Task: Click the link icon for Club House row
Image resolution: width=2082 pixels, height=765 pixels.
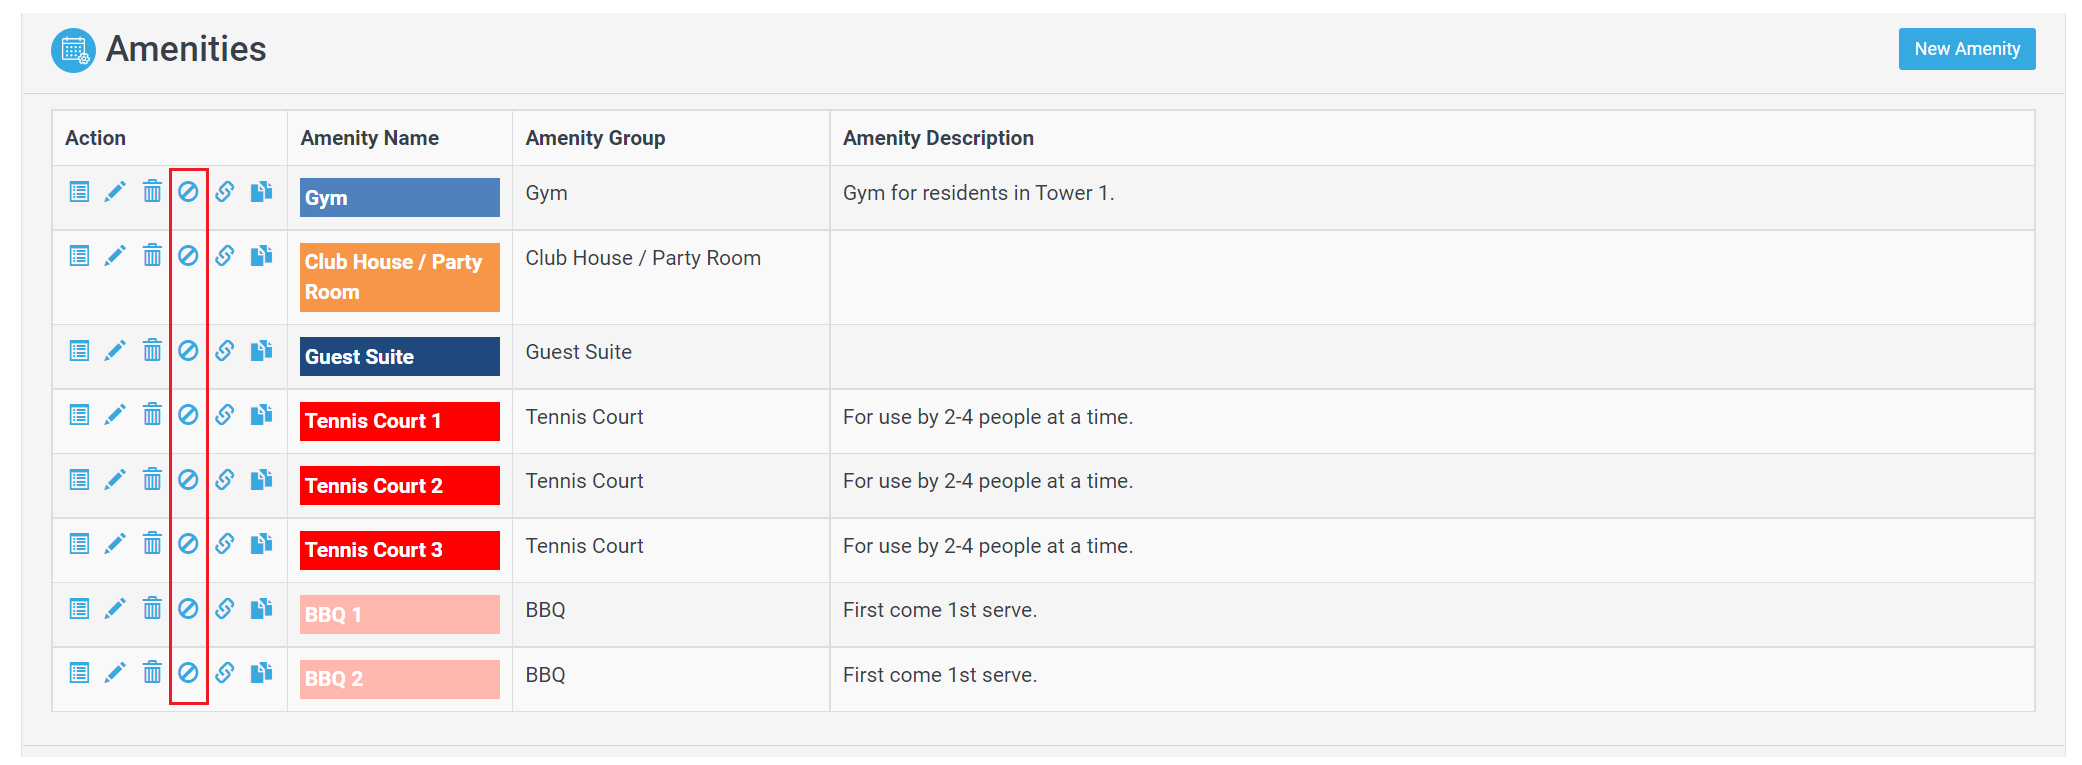Action: (225, 256)
